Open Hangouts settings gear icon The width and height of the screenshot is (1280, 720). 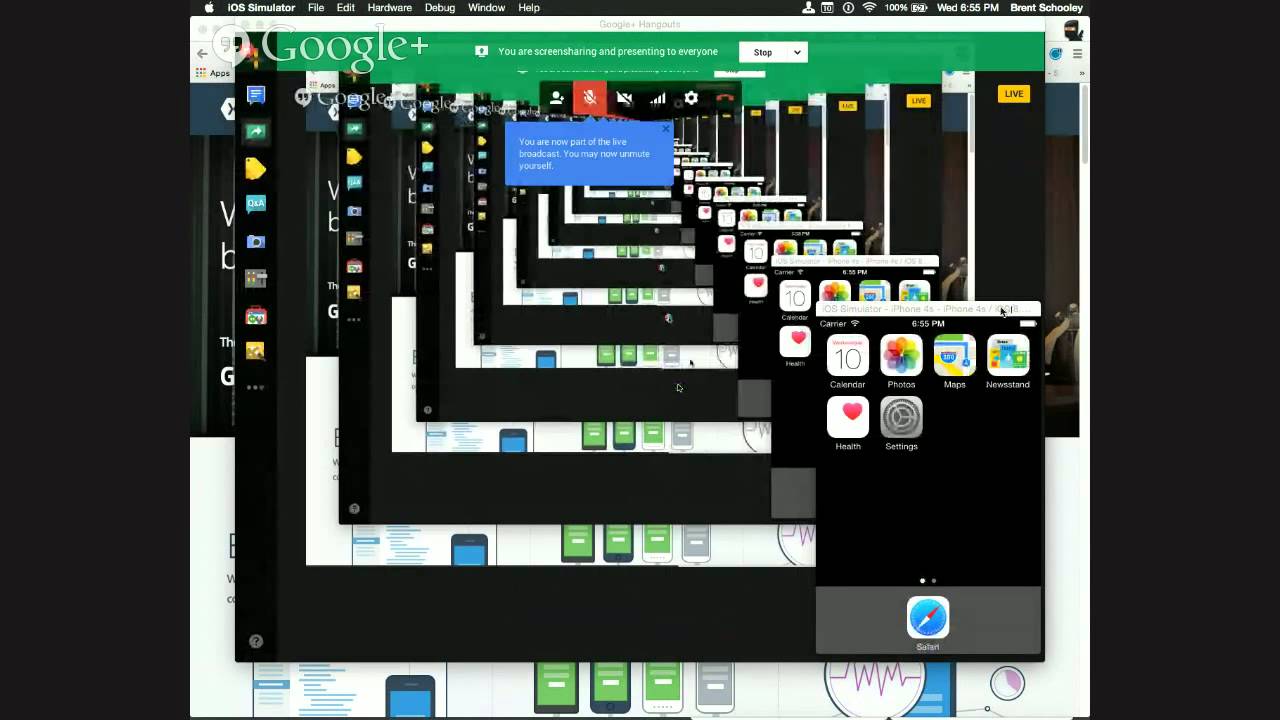click(x=691, y=98)
